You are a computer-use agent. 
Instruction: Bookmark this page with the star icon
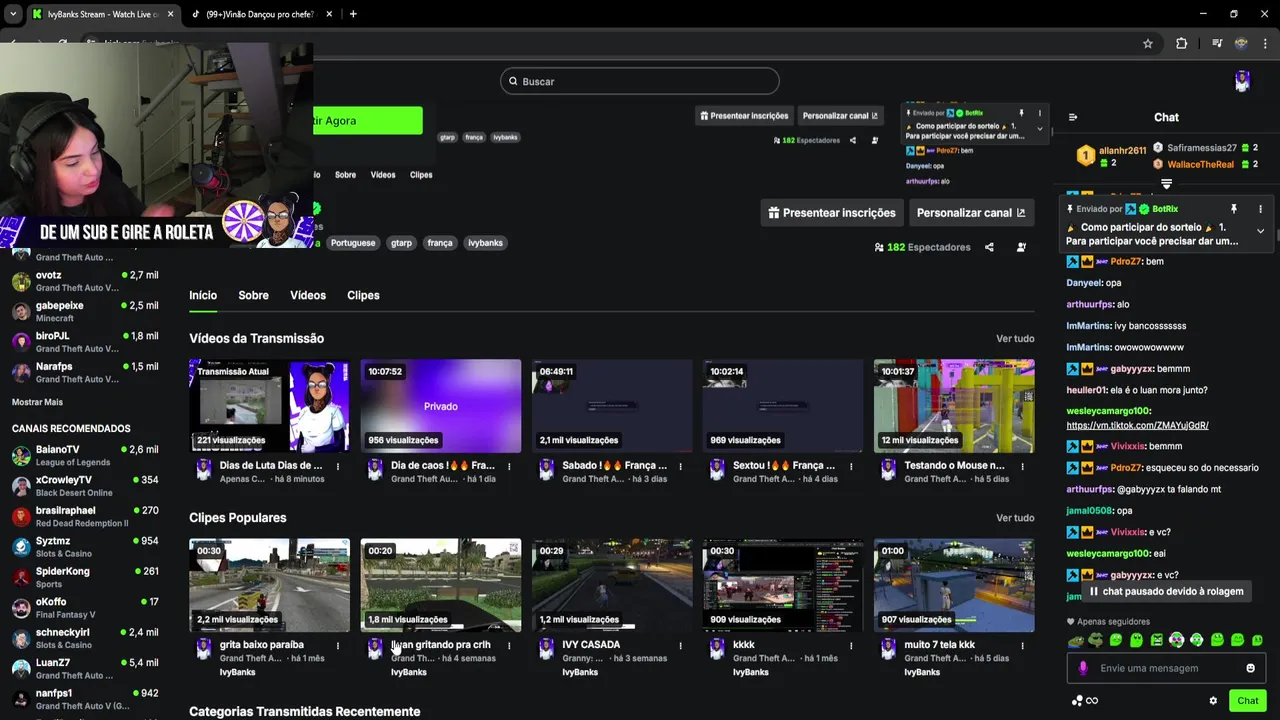(x=1148, y=43)
